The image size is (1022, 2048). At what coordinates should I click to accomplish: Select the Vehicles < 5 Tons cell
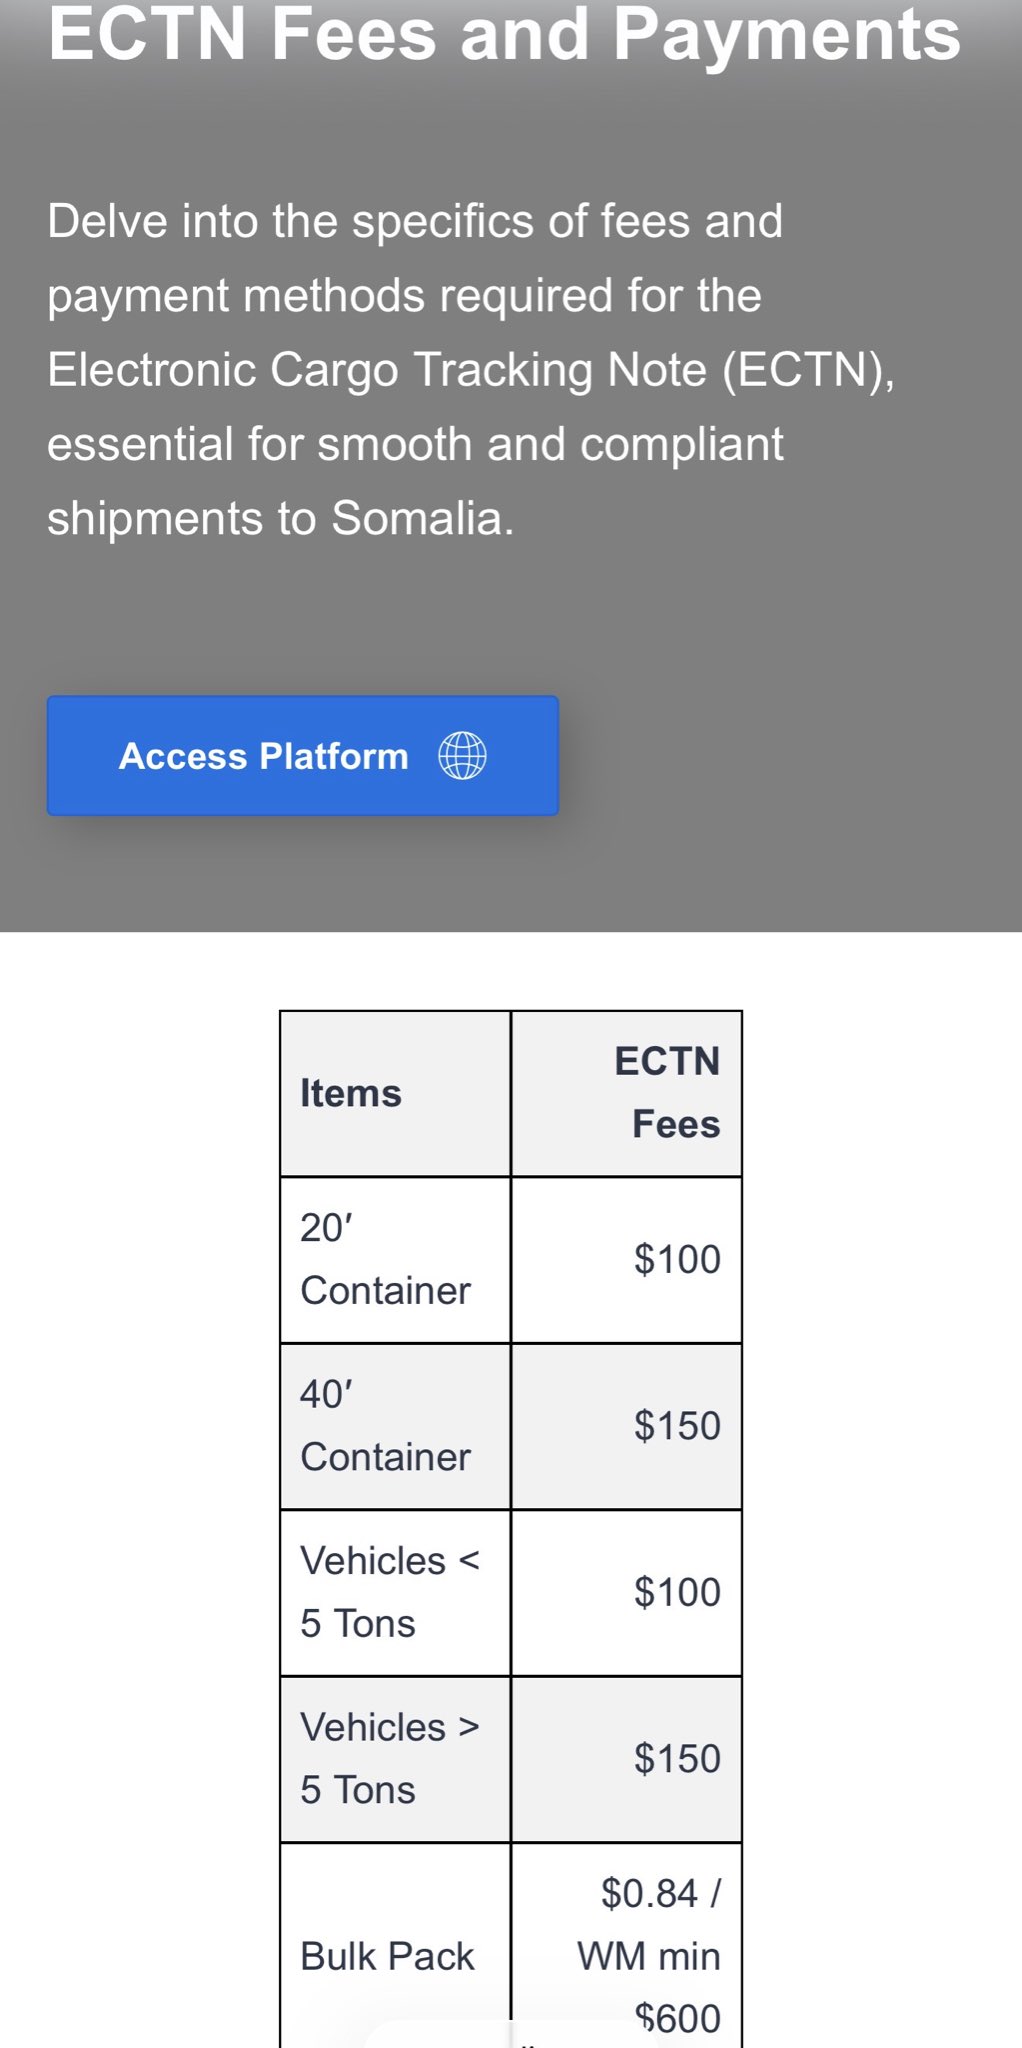click(390, 1592)
